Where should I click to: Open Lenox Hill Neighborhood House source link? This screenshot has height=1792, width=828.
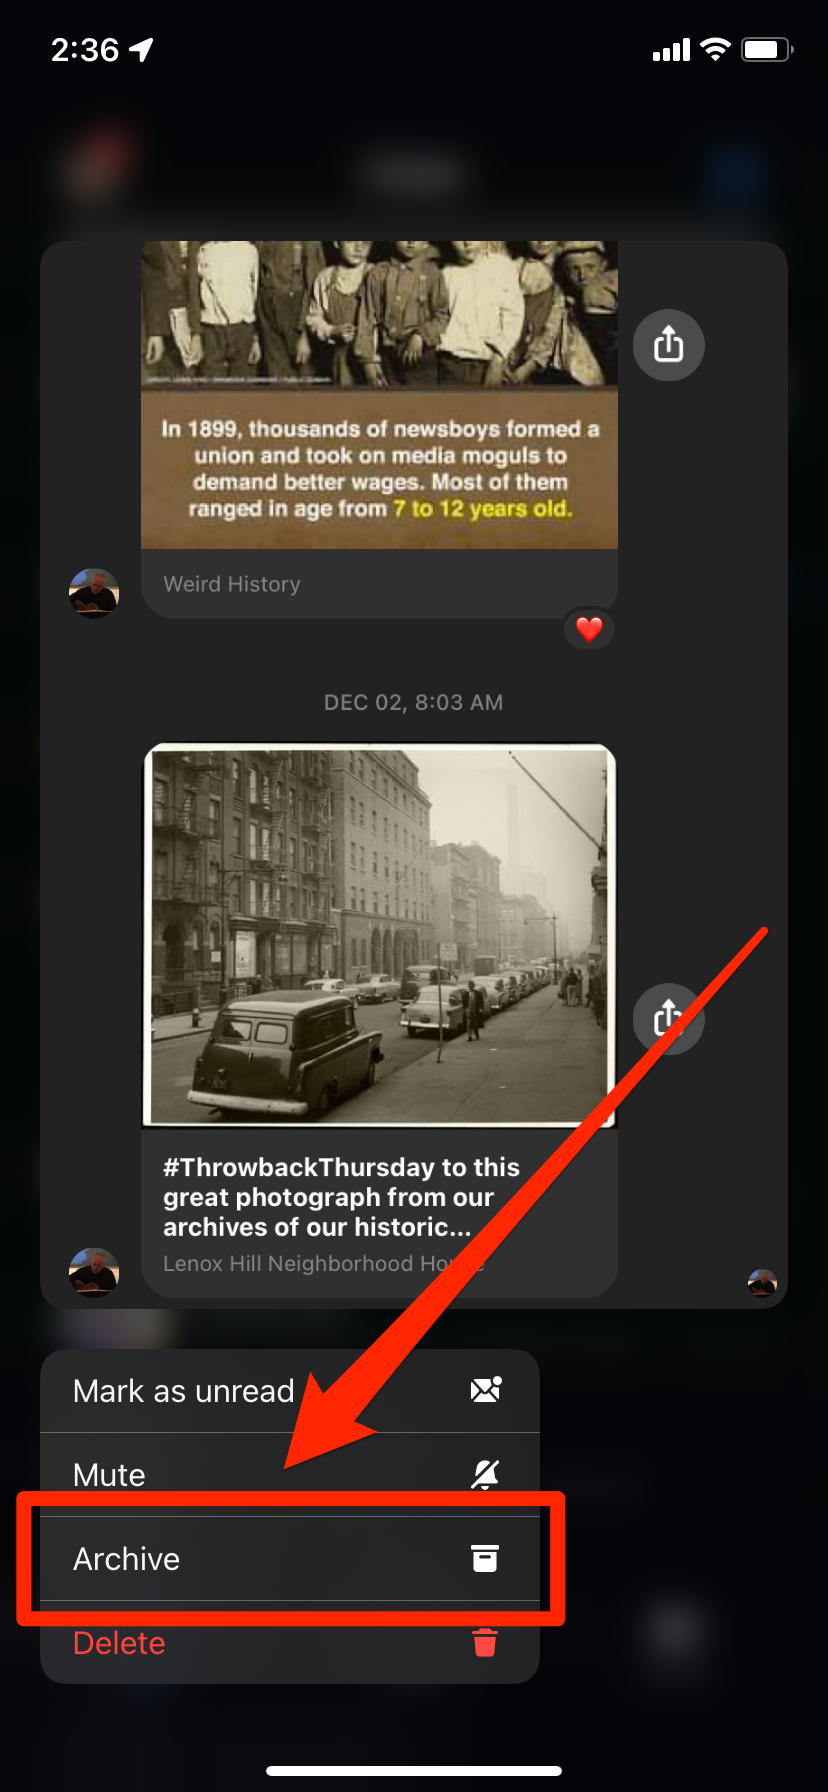[x=323, y=1264]
